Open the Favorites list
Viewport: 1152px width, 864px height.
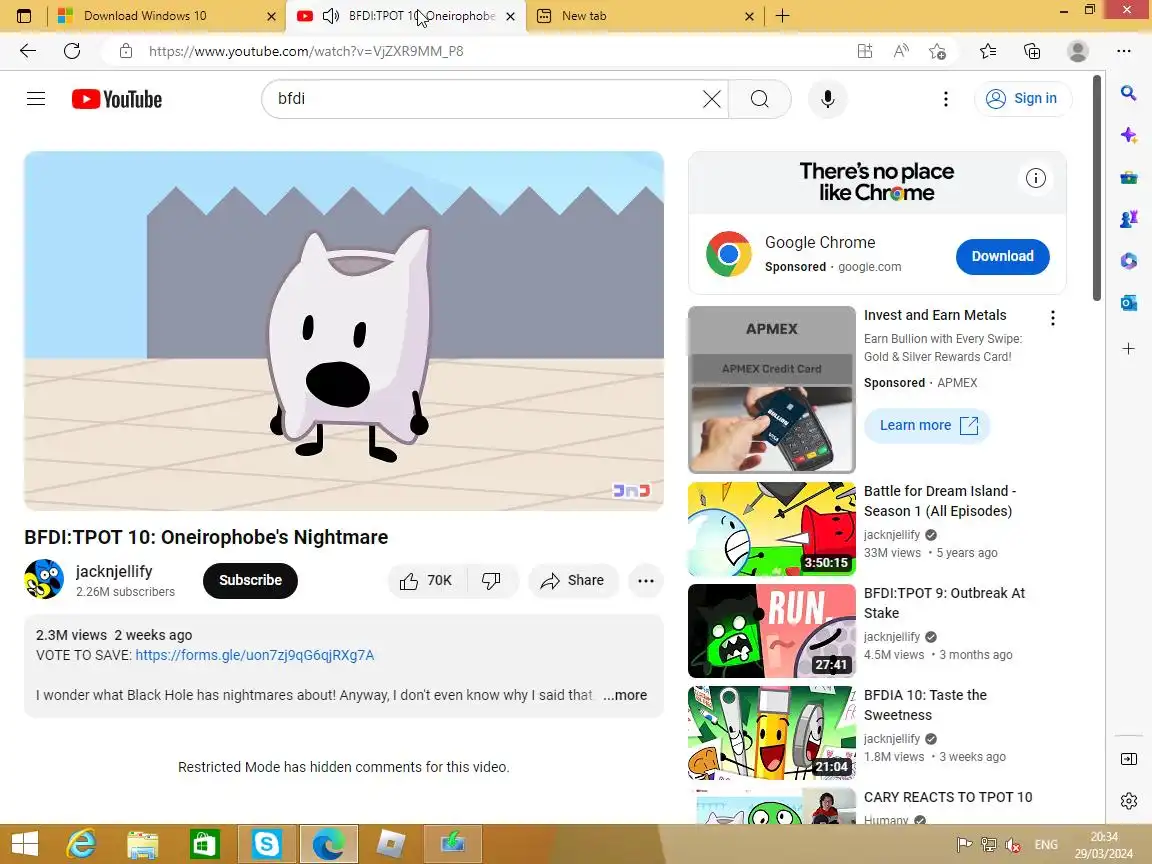[x=988, y=51]
